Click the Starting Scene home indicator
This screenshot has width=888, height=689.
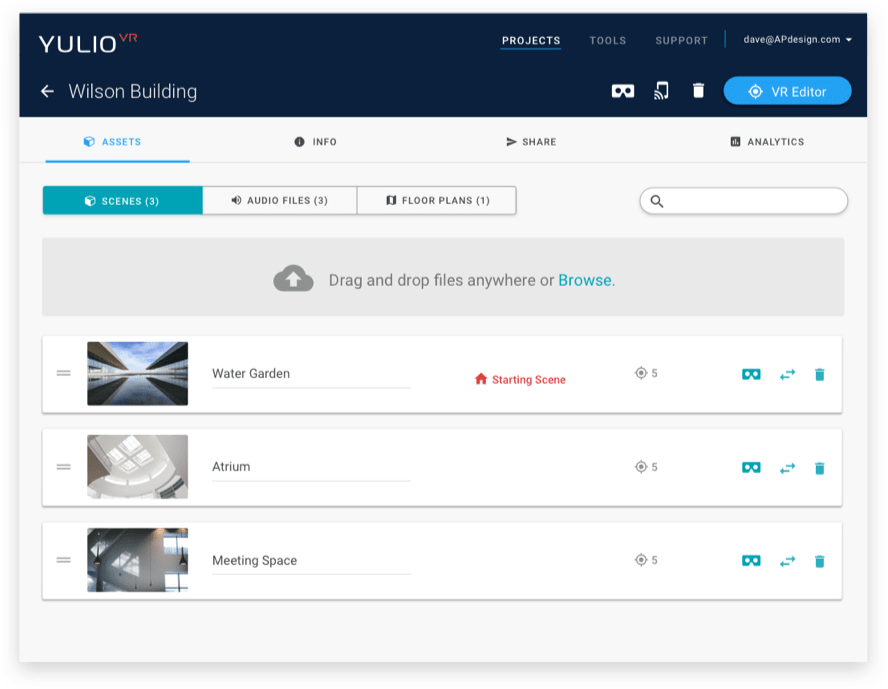[x=520, y=379]
